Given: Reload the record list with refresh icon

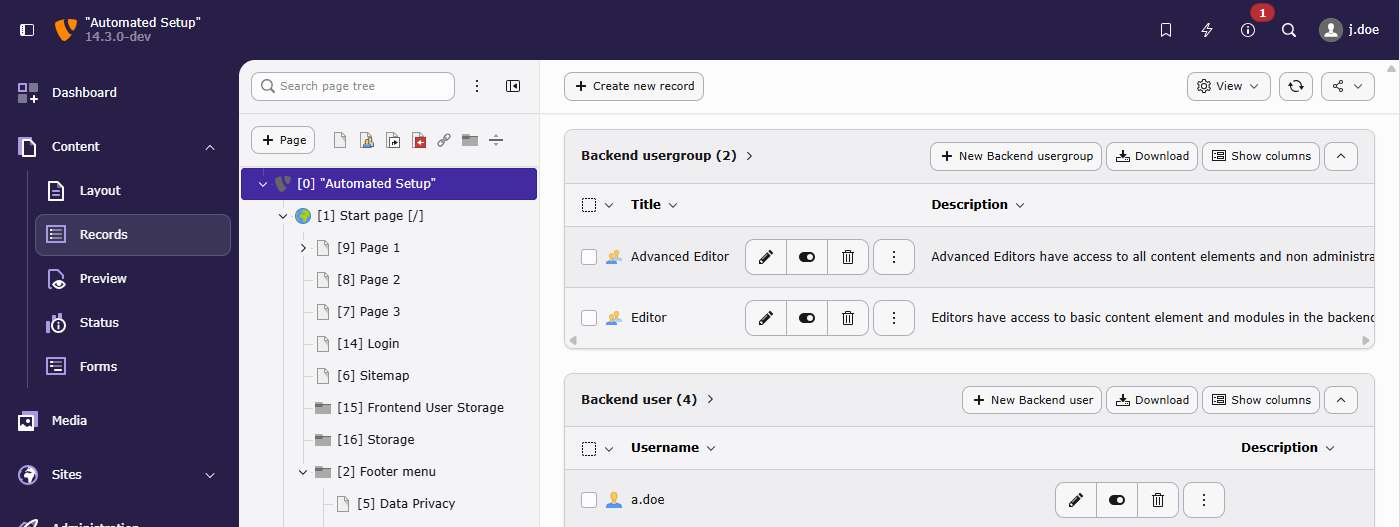Looking at the screenshot, I should pos(1296,86).
